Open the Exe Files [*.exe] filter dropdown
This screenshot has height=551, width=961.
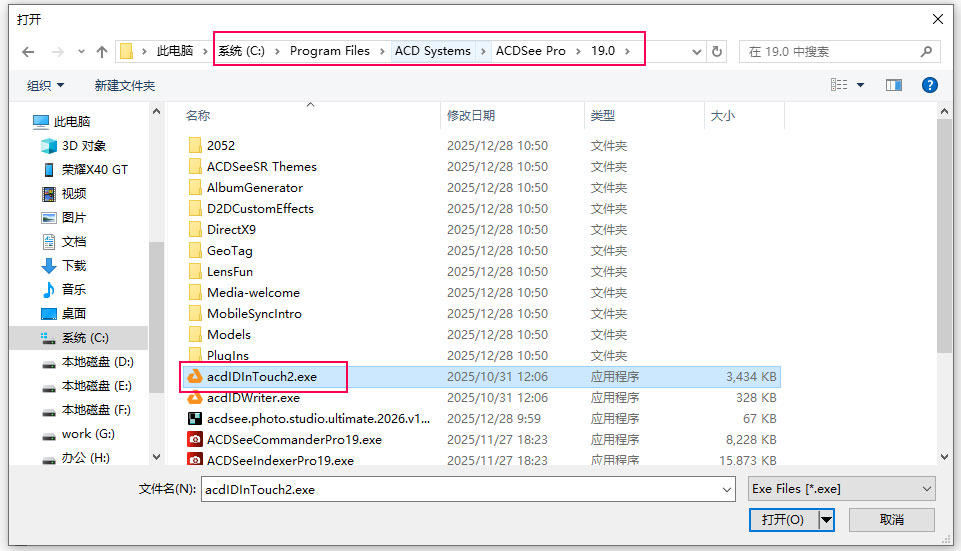point(841,488)
